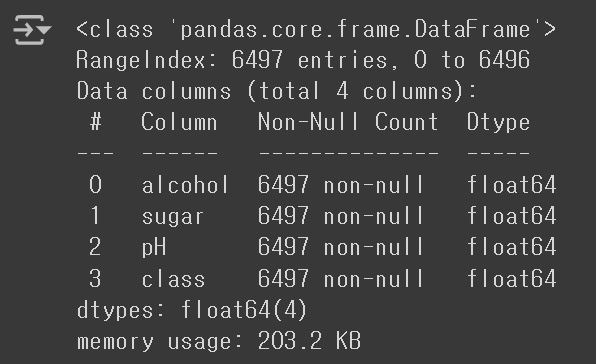Click the 'dtypes: float64(4)' summary line
The height and width of the screenshot is (364, 596).
(x=192, y=310)
